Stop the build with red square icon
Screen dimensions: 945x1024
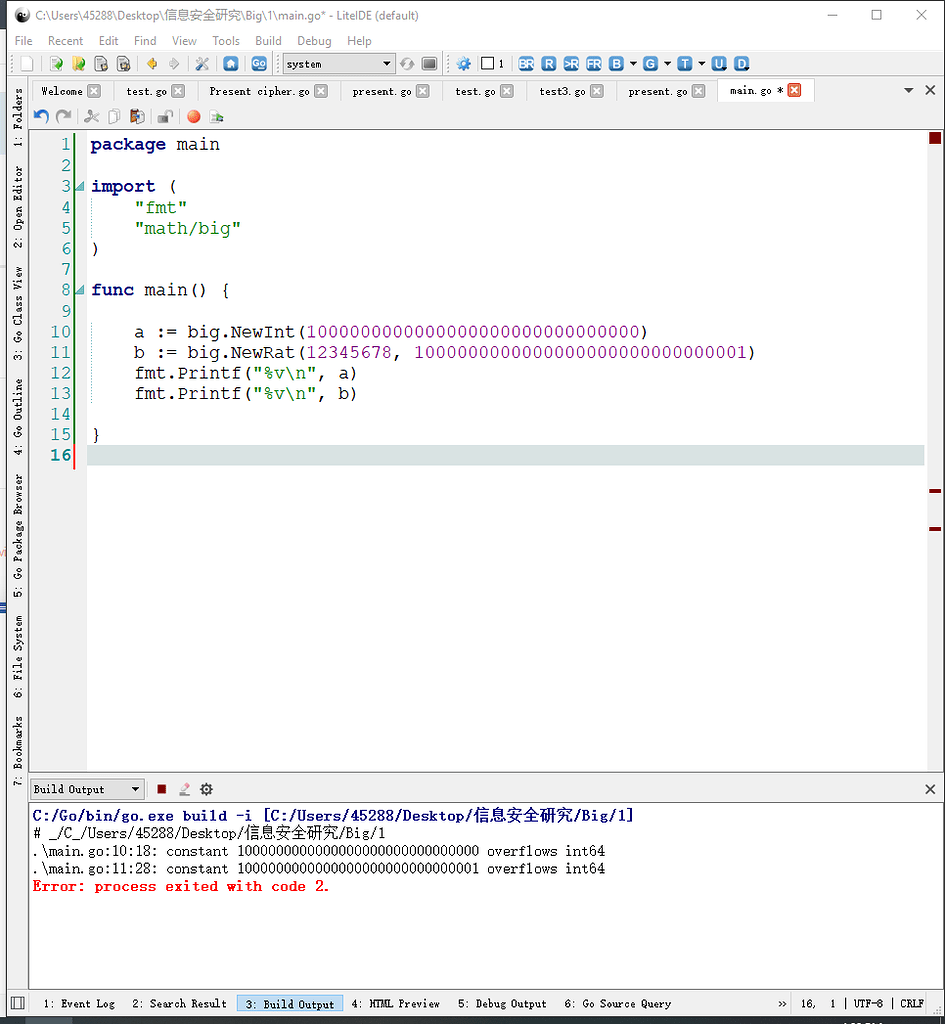point(162,789)
